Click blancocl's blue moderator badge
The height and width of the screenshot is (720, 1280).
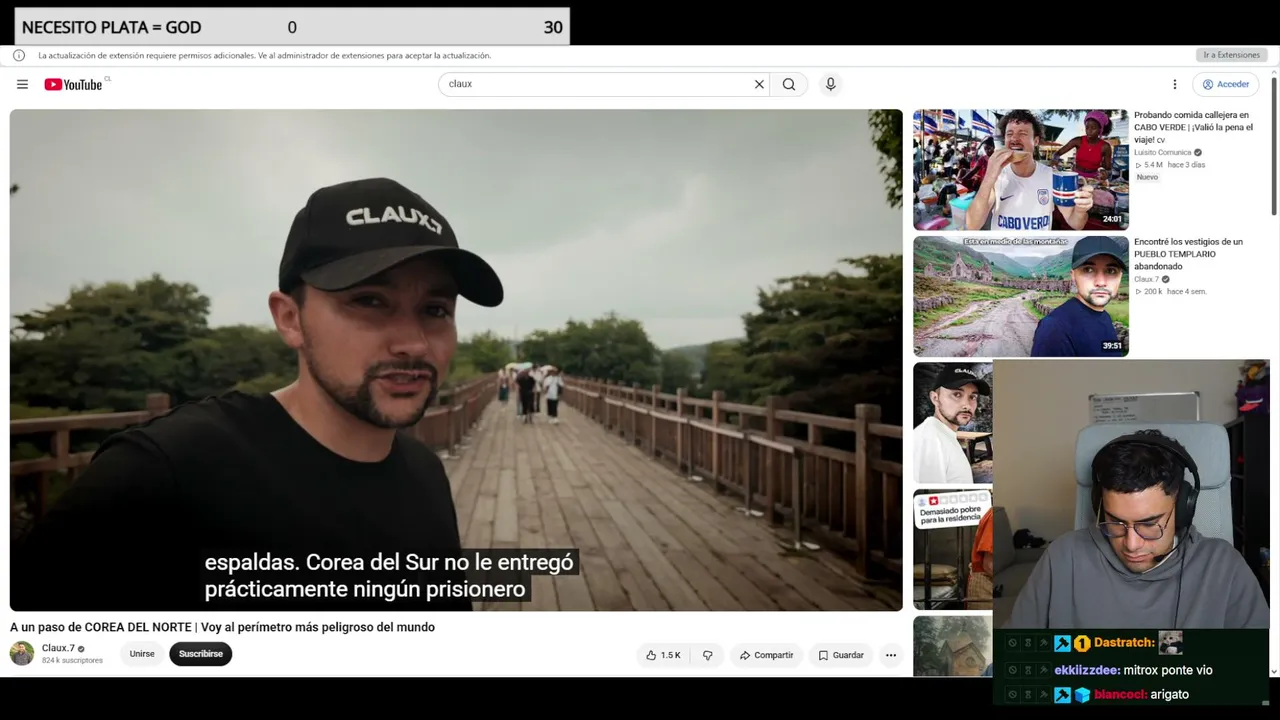coord(1062,695)
